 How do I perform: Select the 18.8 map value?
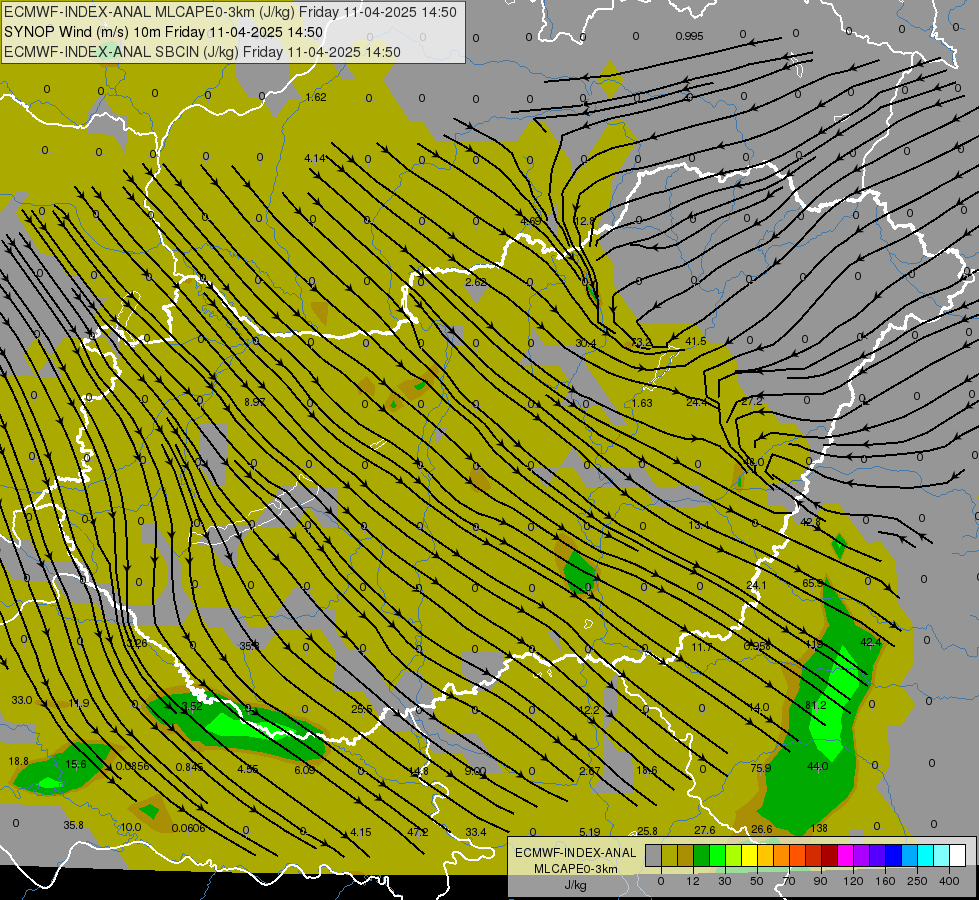[19, 761]
